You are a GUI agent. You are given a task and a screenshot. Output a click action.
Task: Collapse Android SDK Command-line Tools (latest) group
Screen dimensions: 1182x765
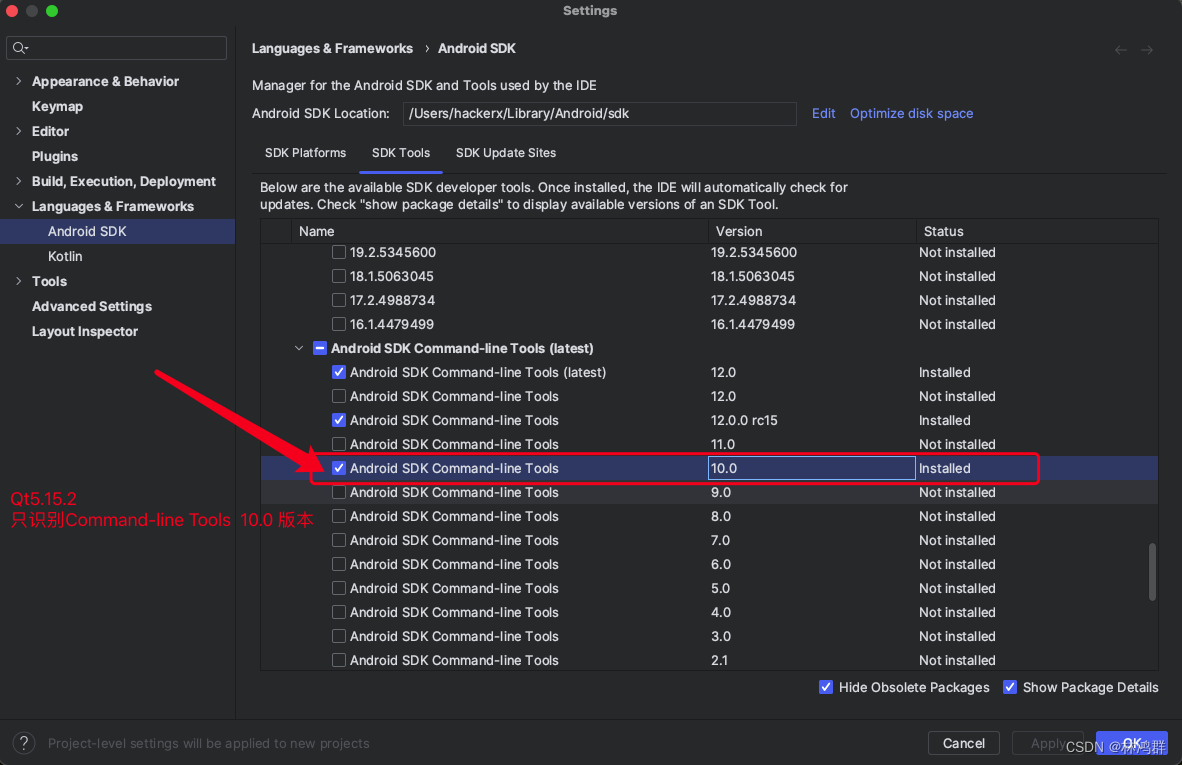click(299, 348)
